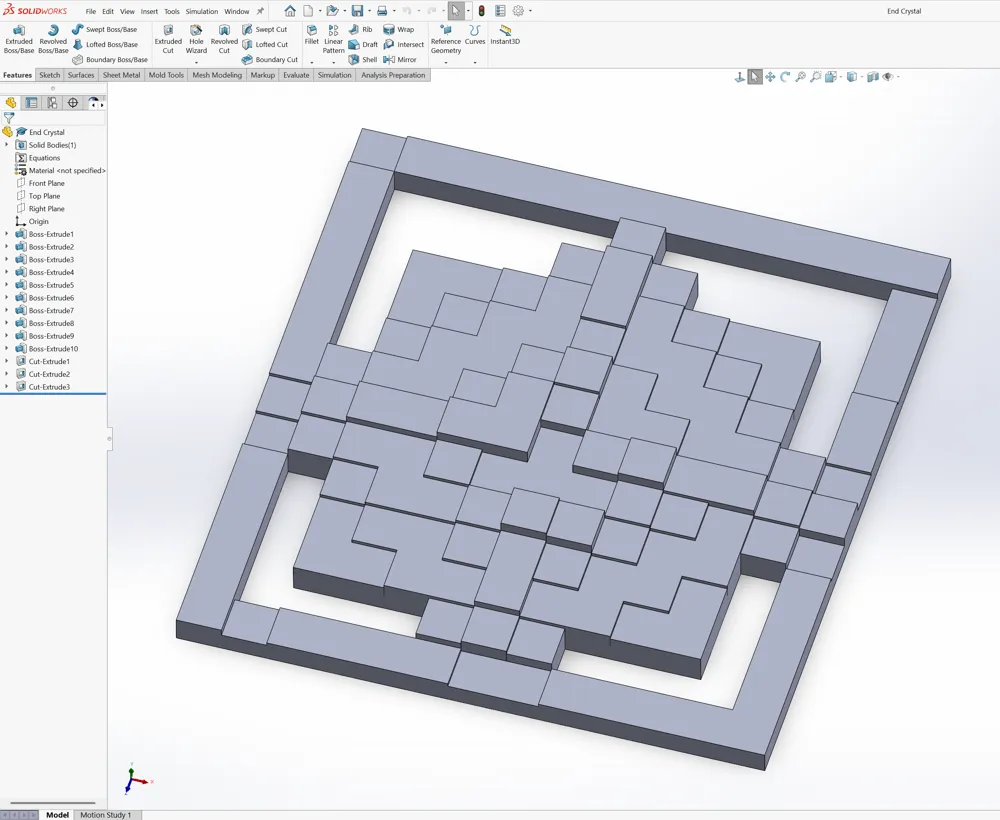Switch to the Sheet Metal tab
Screen dimensions: 1000x820
121,75
